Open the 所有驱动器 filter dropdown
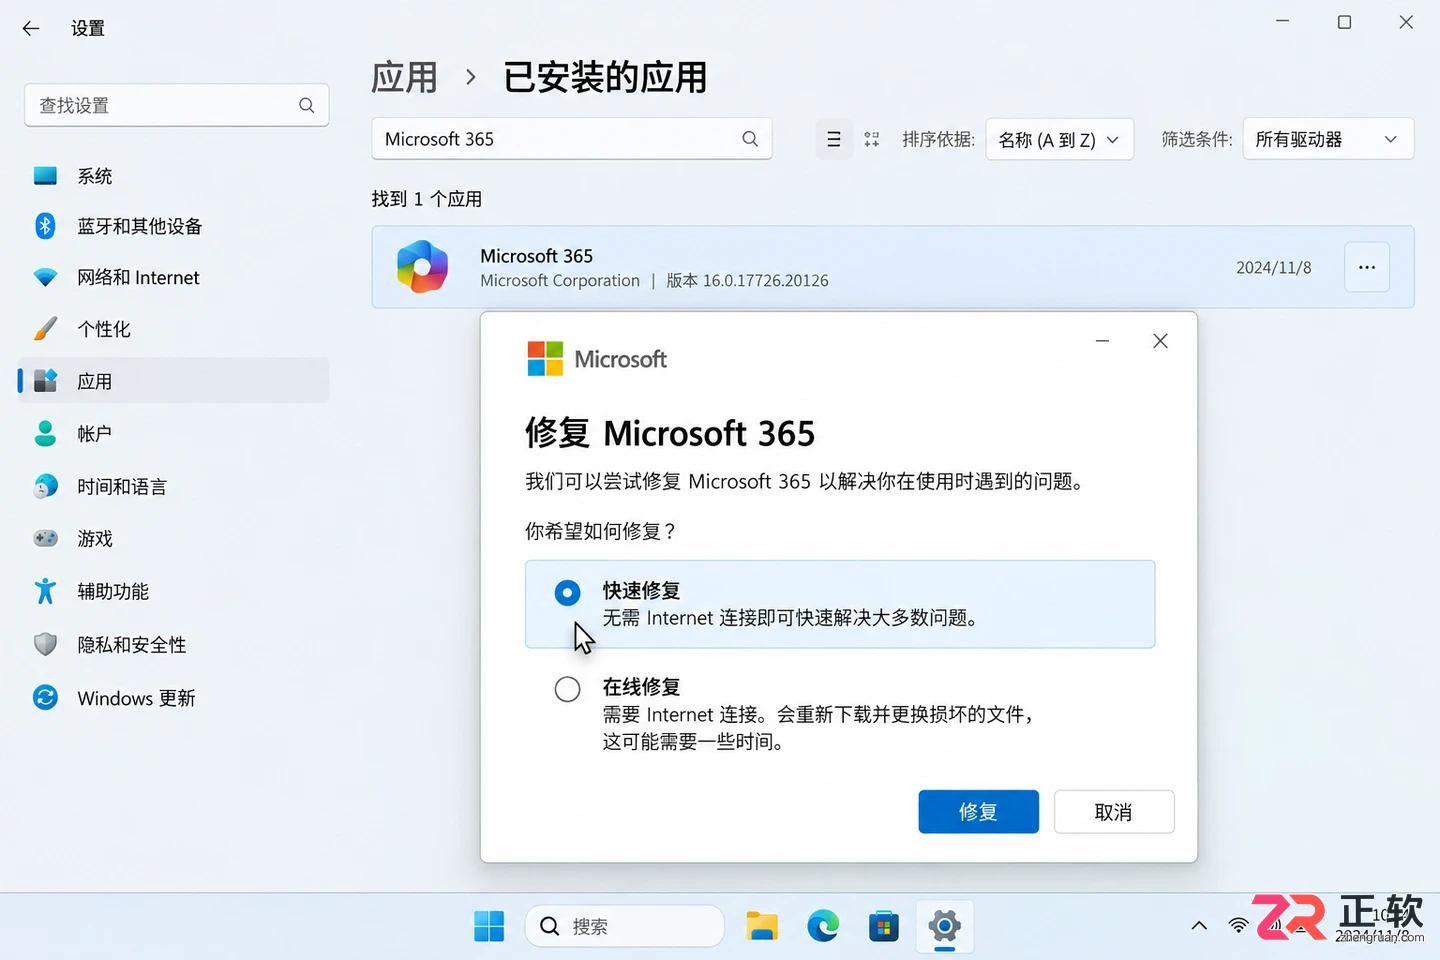1440x960 pixels. tap(1328, 139)
